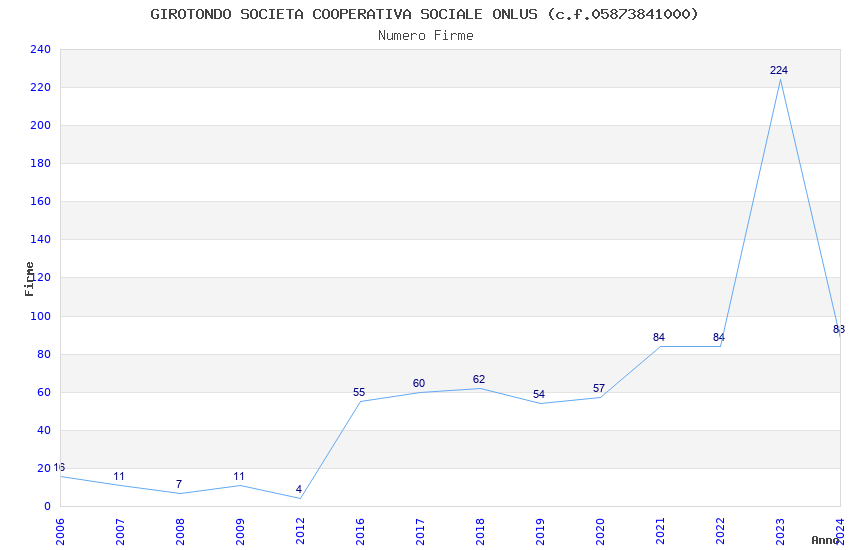850x550 pixels.
Task: Click the 11 data label above 2009
Action: [239, 476]
